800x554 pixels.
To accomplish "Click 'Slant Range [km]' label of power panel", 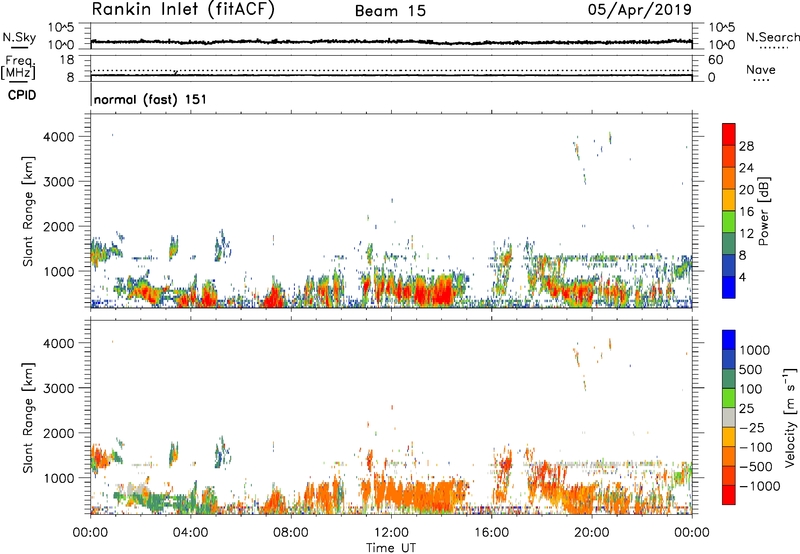I will tap(28, 211).
